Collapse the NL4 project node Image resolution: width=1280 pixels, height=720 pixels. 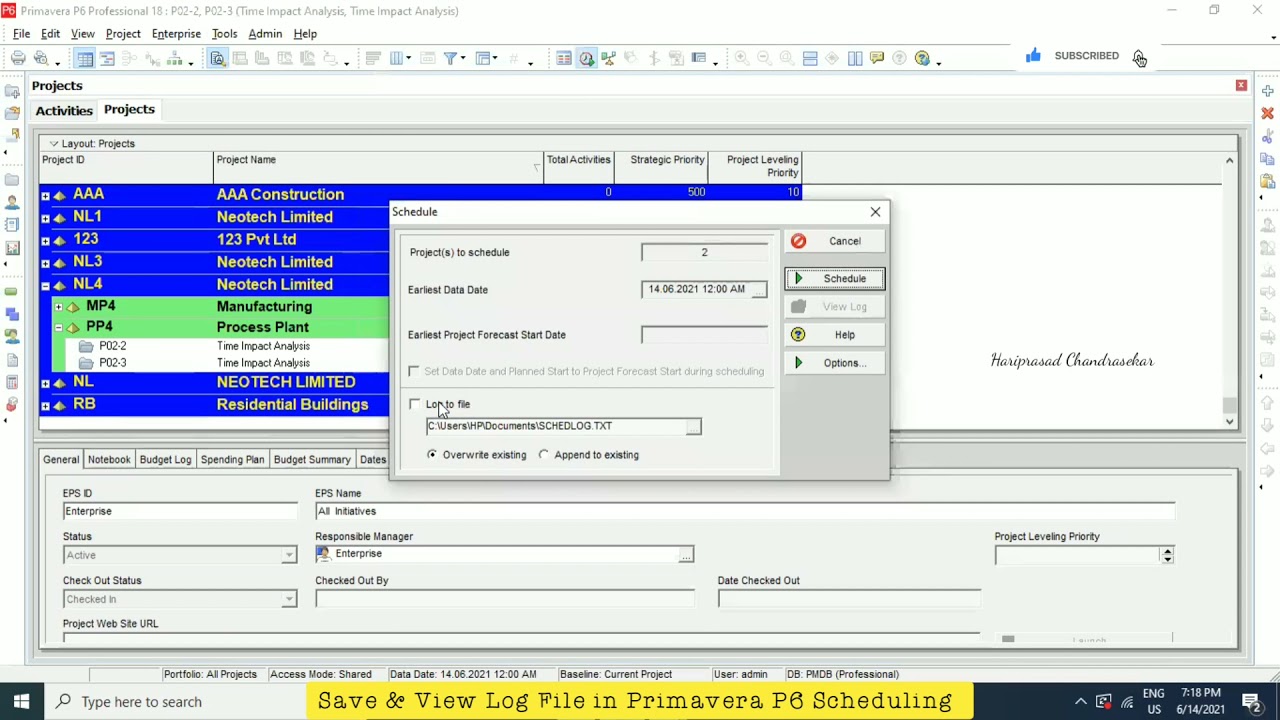[x=45, y=285]
